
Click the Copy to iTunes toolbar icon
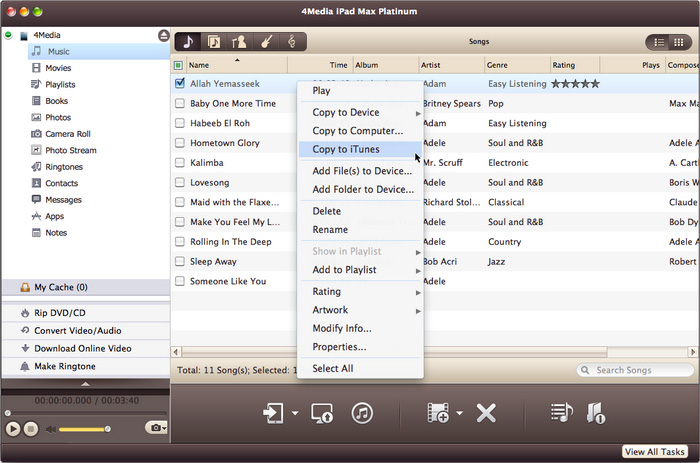(362, 413)
